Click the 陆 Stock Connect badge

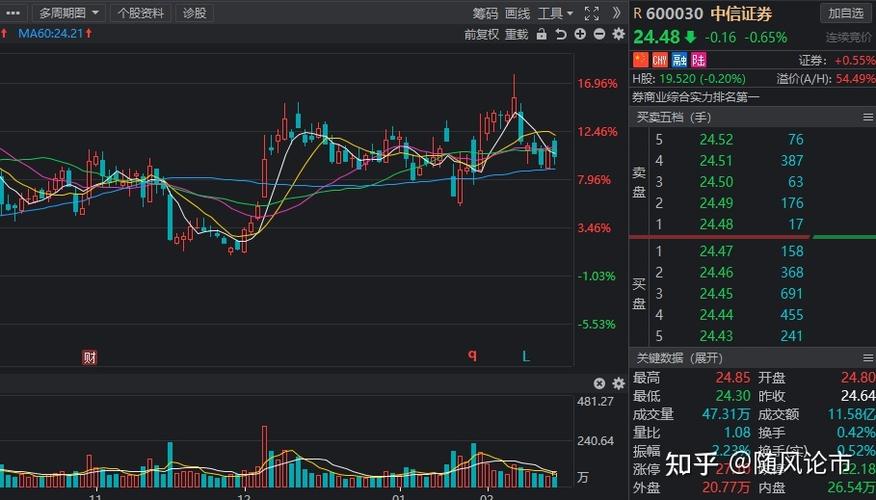pyautogui.click(x=698, y=59)
